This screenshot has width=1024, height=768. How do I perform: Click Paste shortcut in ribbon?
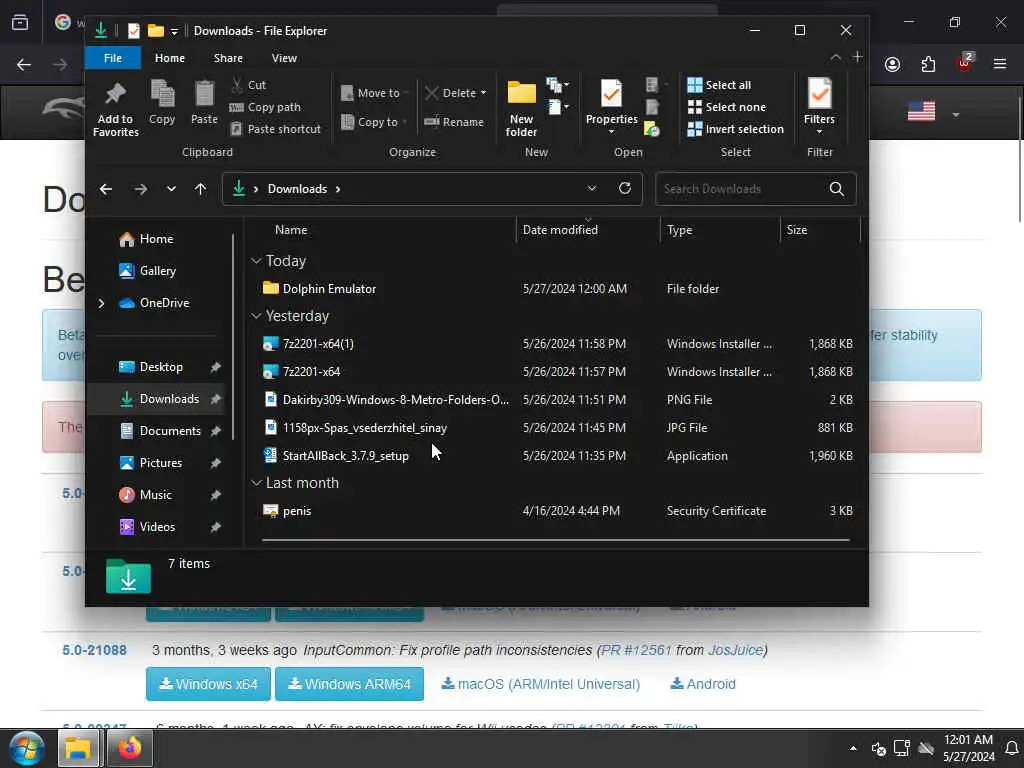(276, 129)
